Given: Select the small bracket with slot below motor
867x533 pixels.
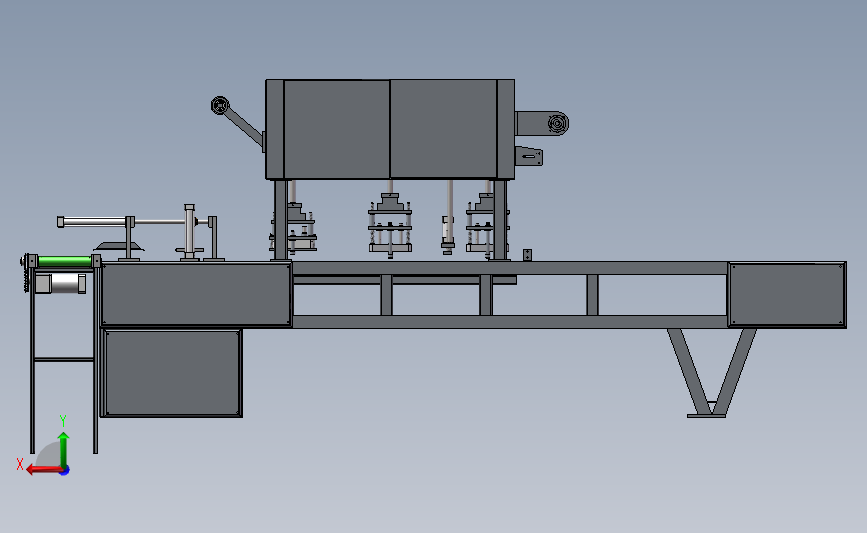Looking at the screenshot, I should click(x=529, y=156).
